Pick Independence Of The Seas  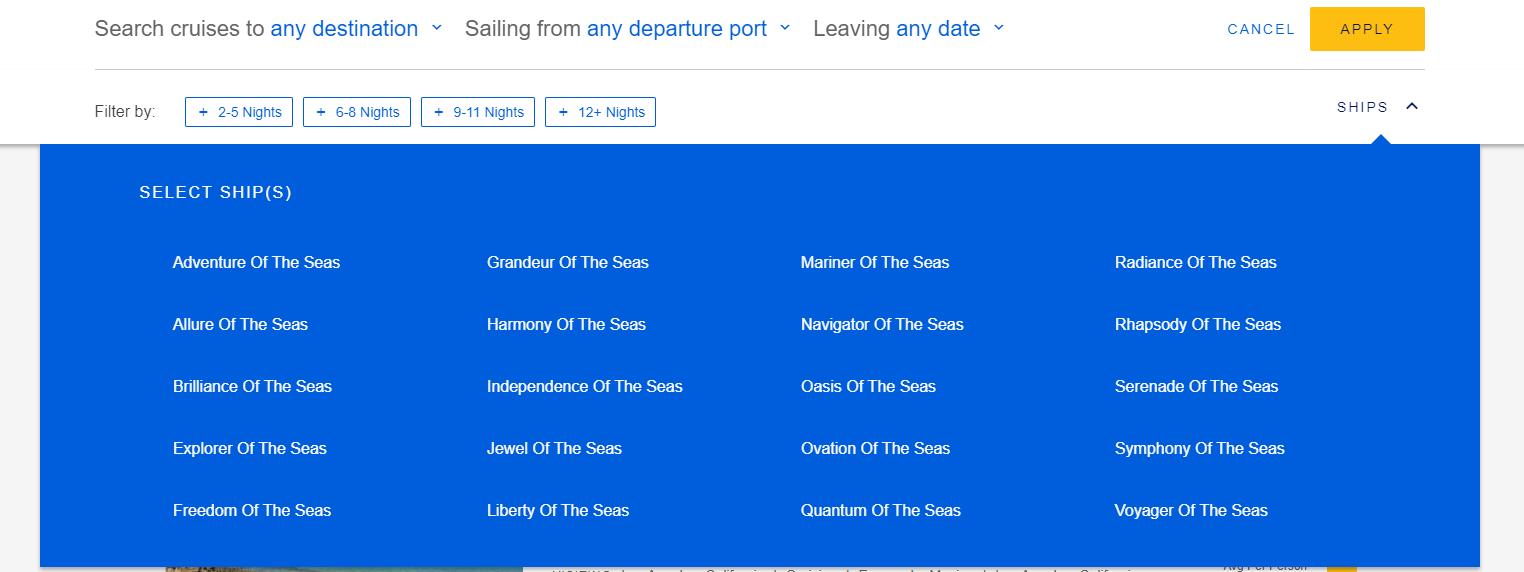click(x=584, y=386)
